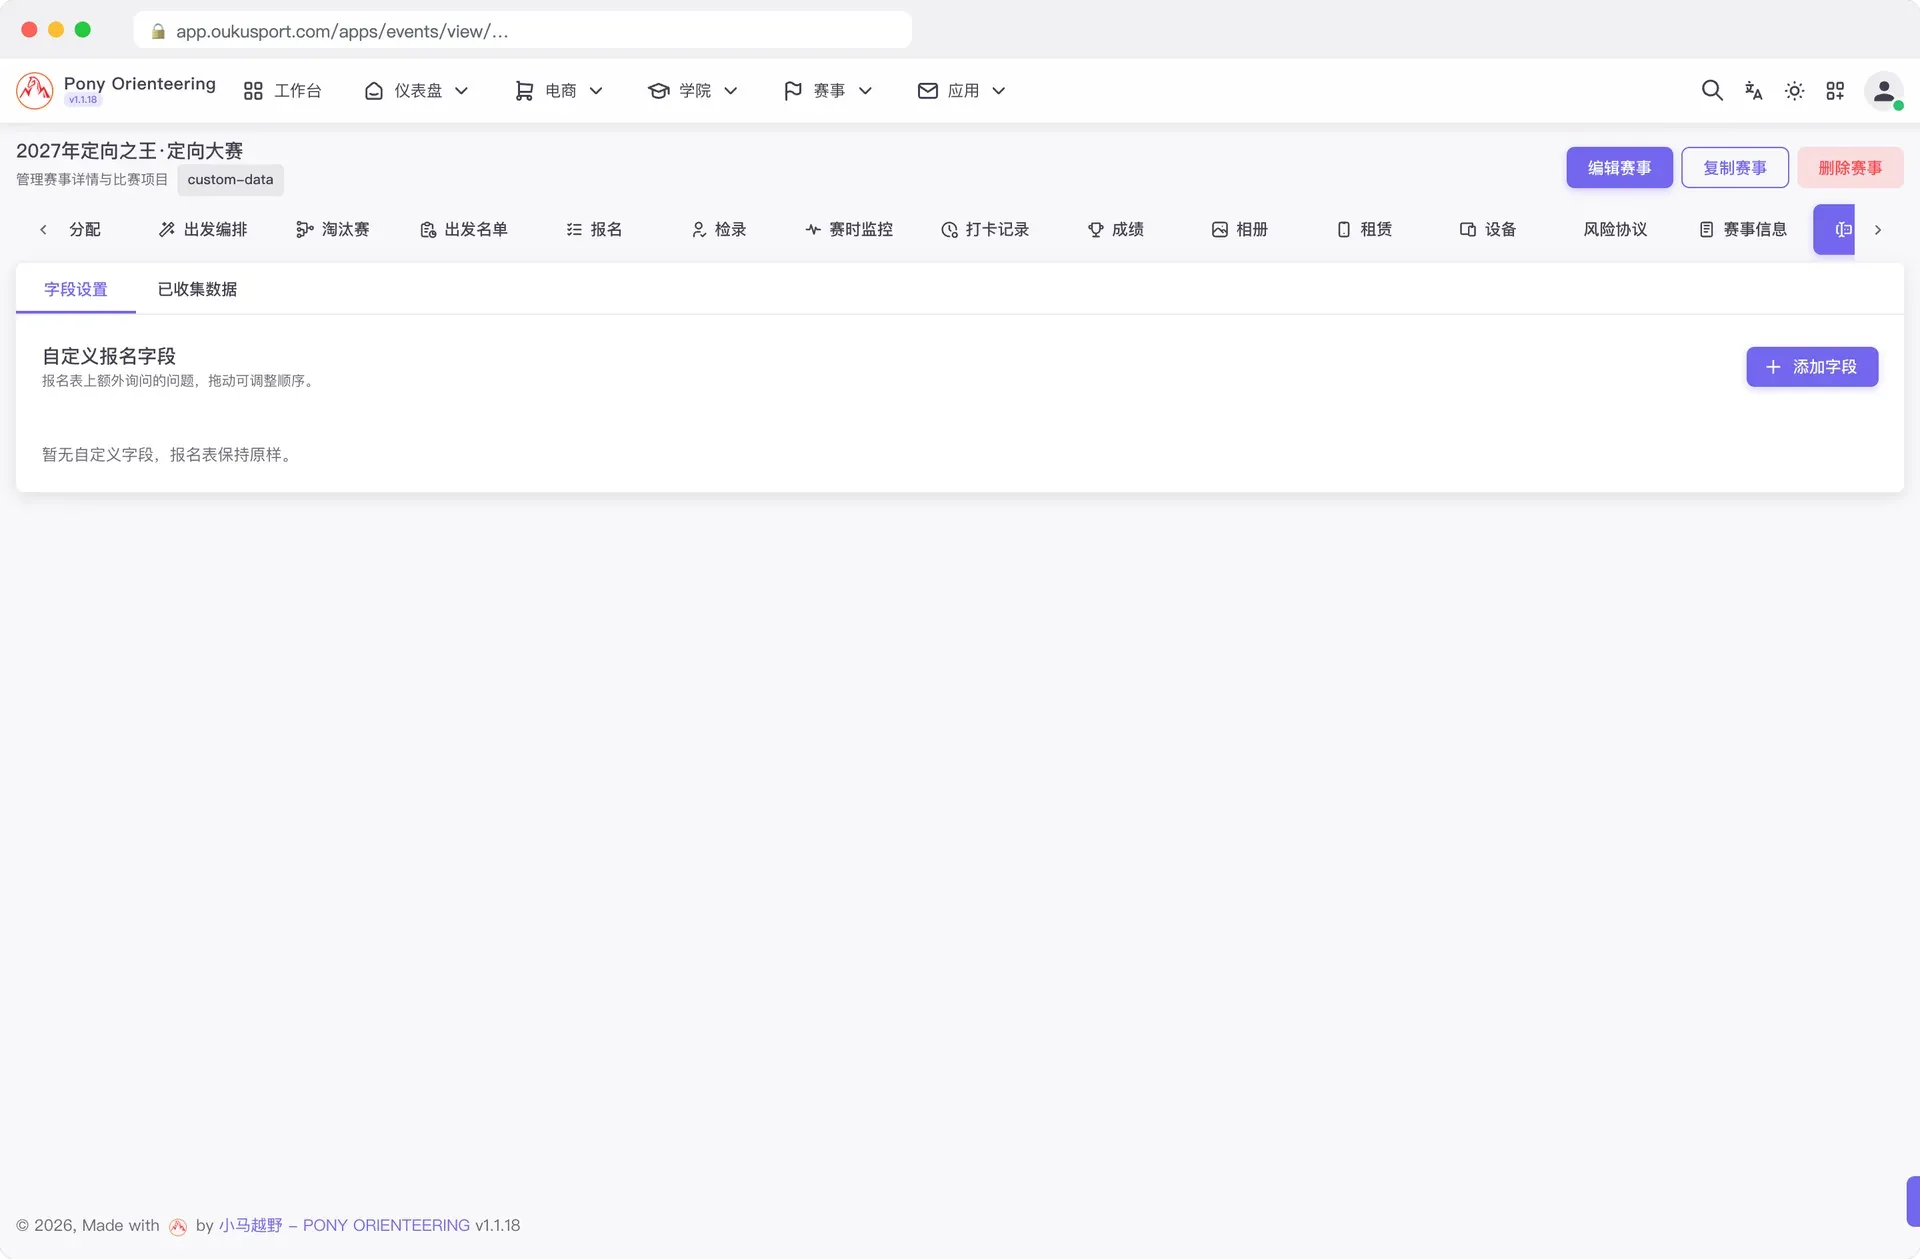This screenshot has height=1259, width=1920.
Task: Expand the 应用 dropdown menu
Action: pyautogui.click(x=961, y=91)
